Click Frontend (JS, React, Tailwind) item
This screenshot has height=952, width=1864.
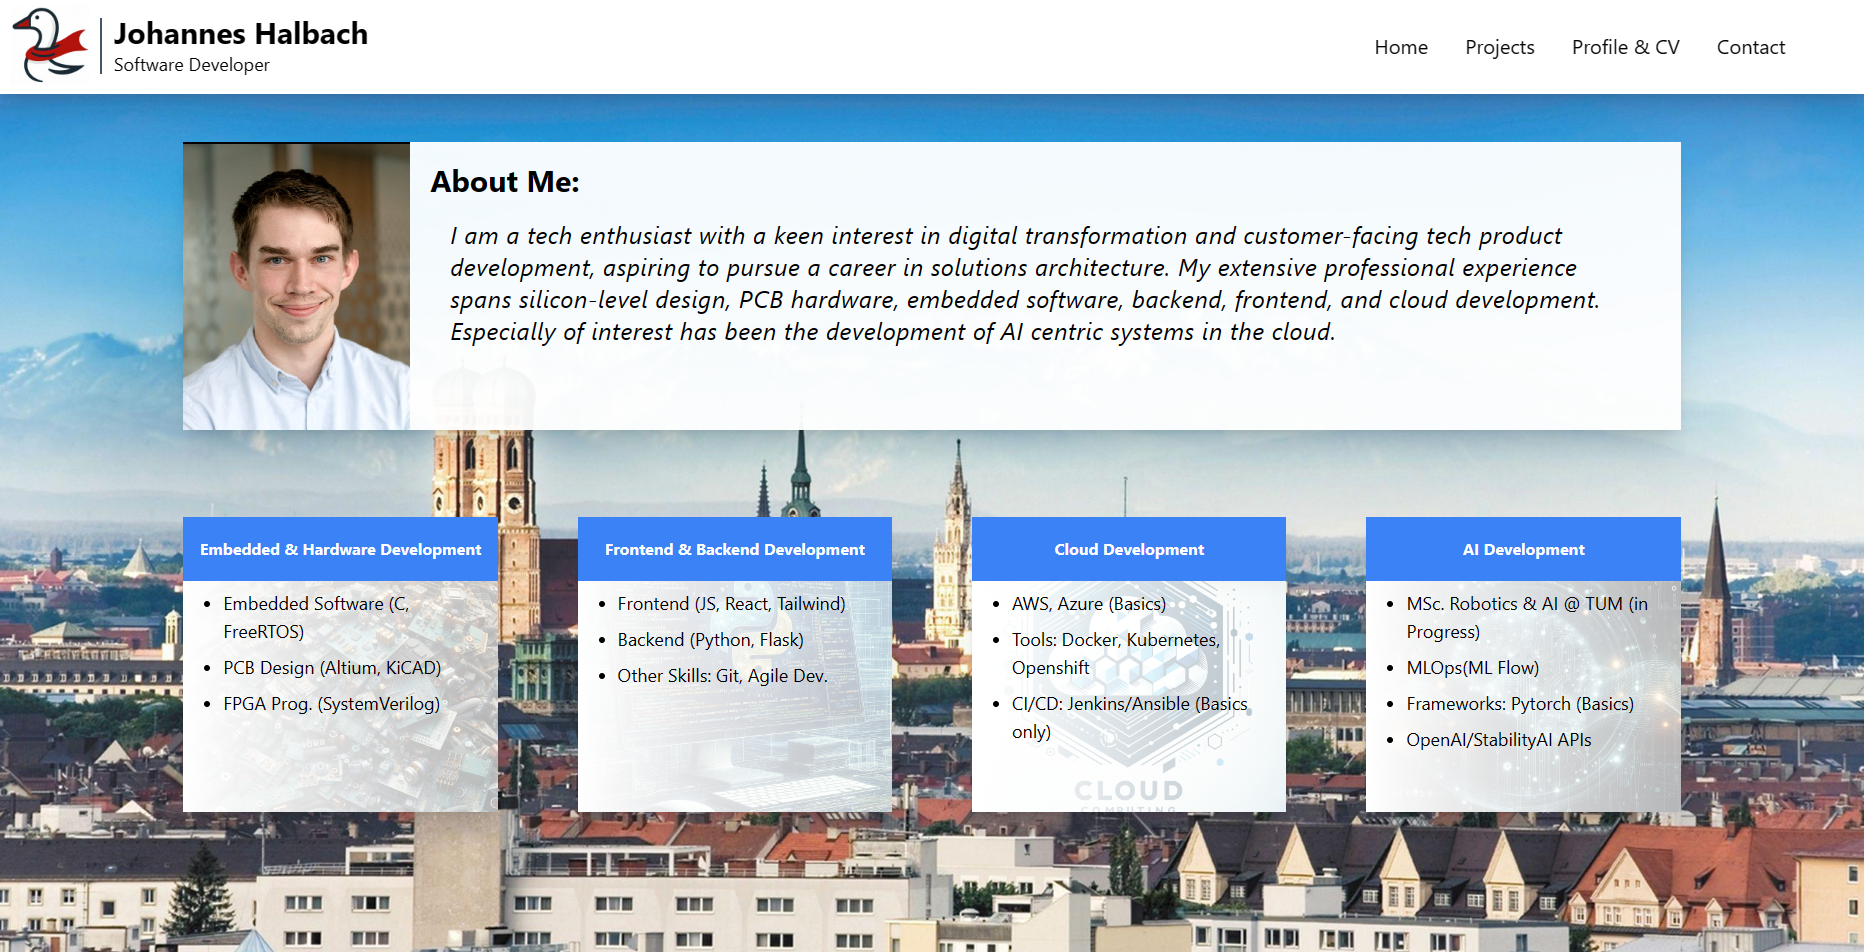731,604
